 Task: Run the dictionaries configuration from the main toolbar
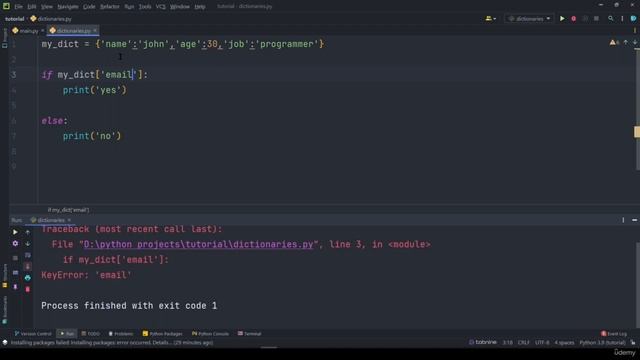(562, 18)
